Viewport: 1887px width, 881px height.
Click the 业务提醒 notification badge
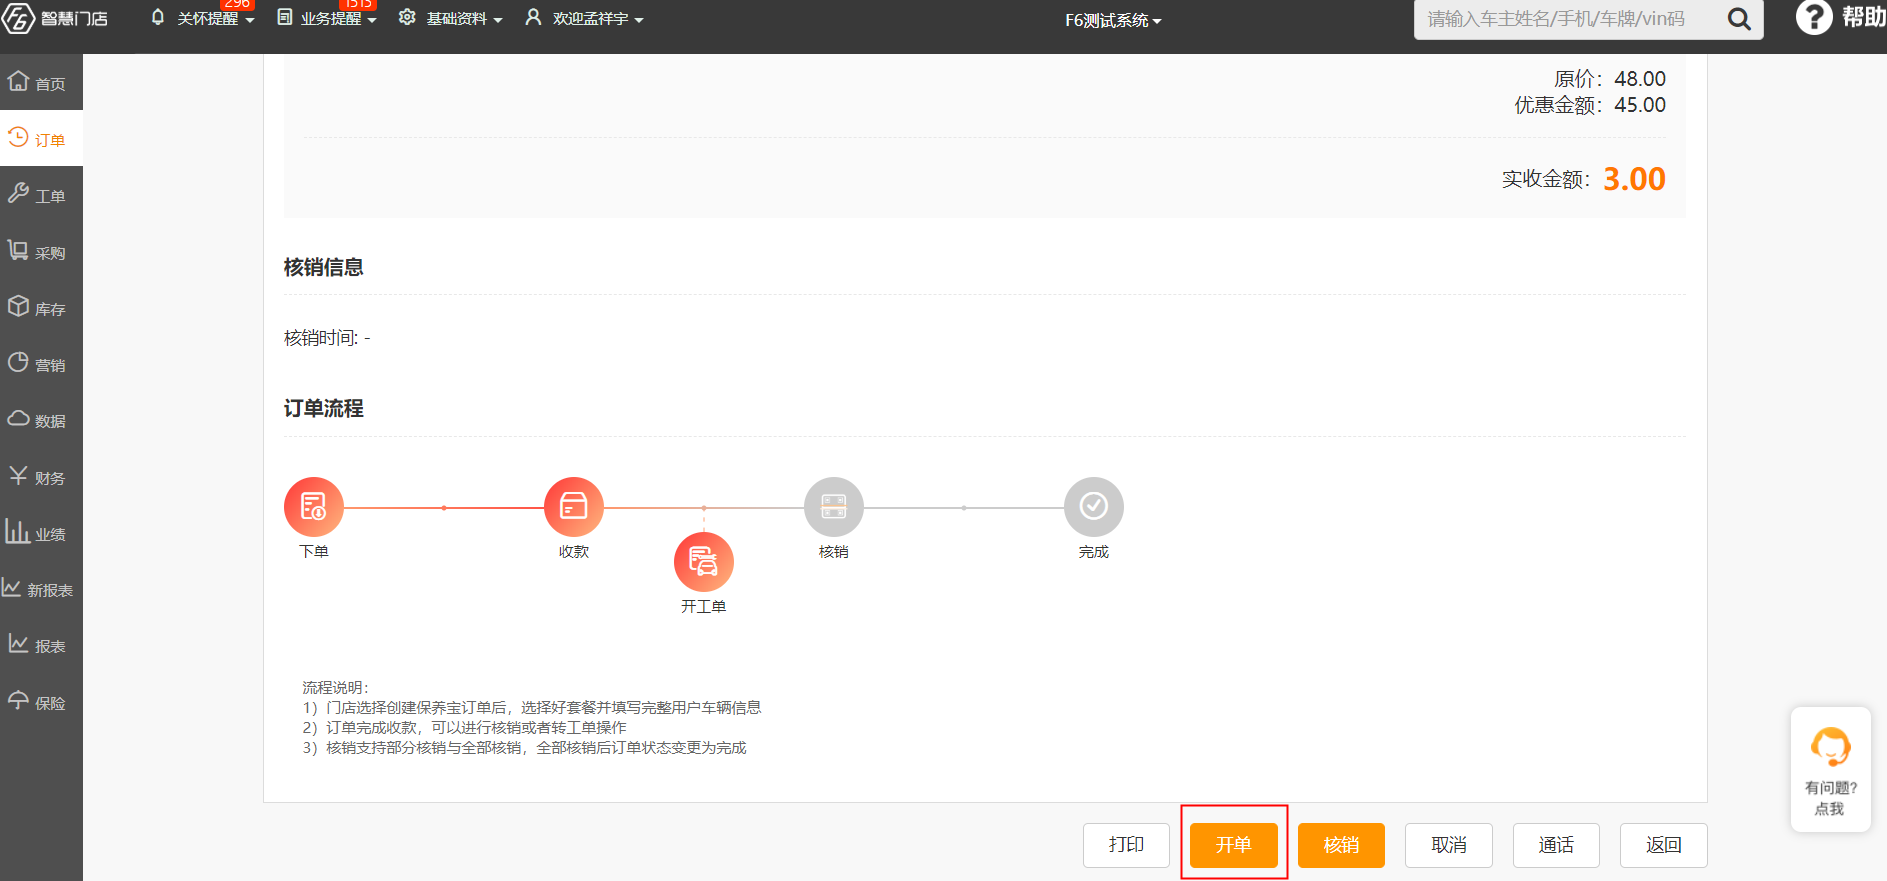coord(358,4)
